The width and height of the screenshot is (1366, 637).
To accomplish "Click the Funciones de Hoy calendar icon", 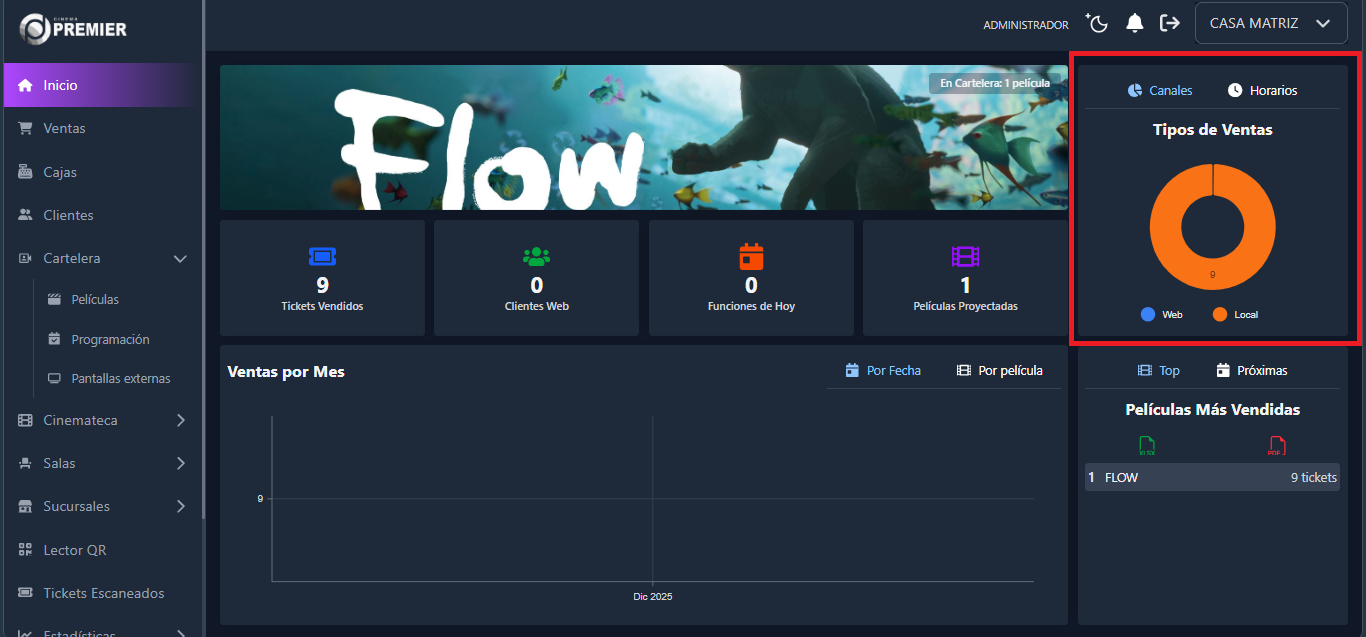I will coord(751,256).
